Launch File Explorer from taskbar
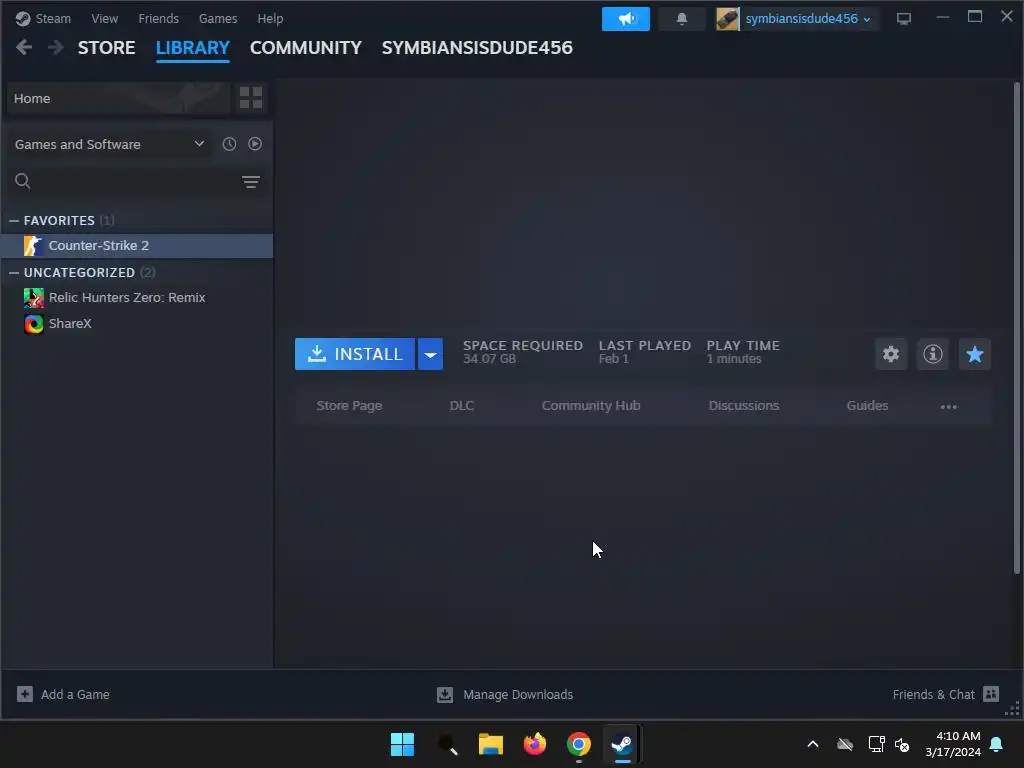1024x768 pixels. coord(490,744)
